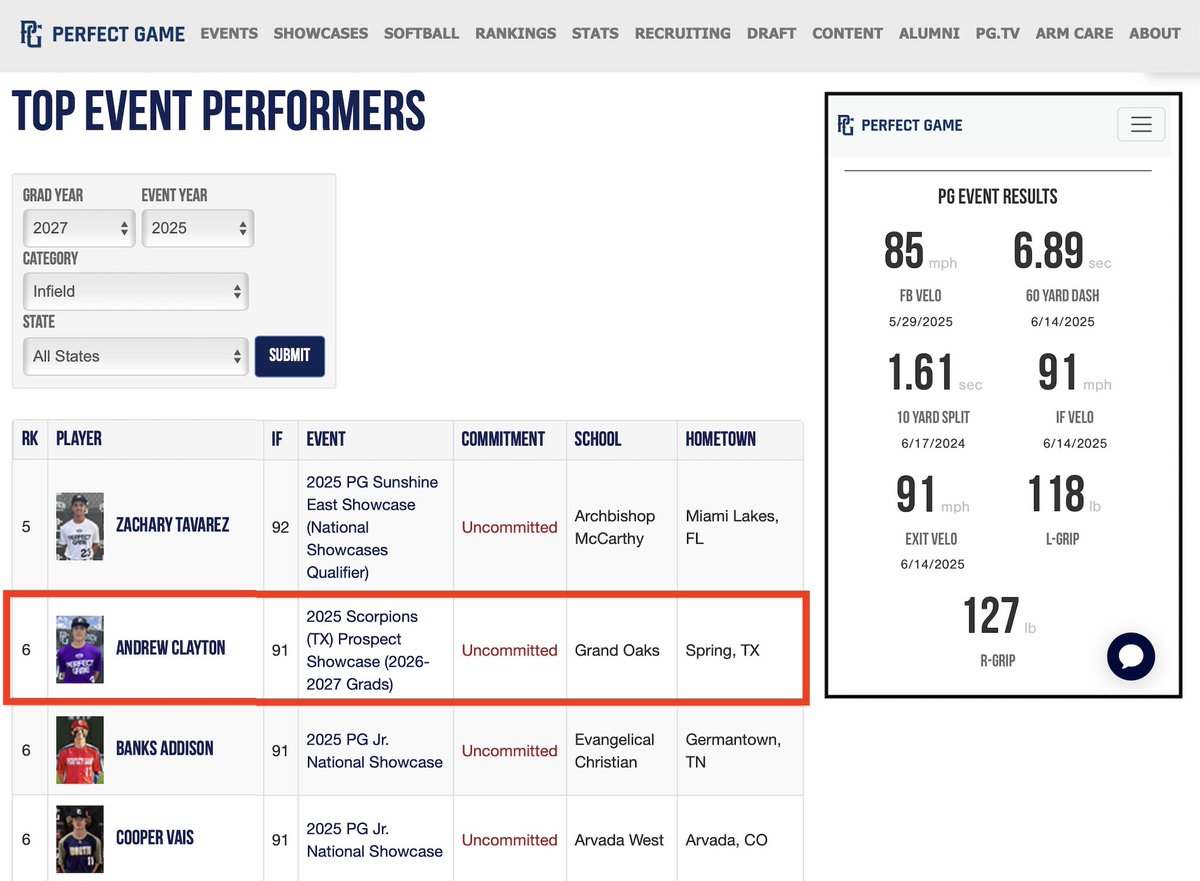Click Andrew Clayton's player photo

point(80,649)
